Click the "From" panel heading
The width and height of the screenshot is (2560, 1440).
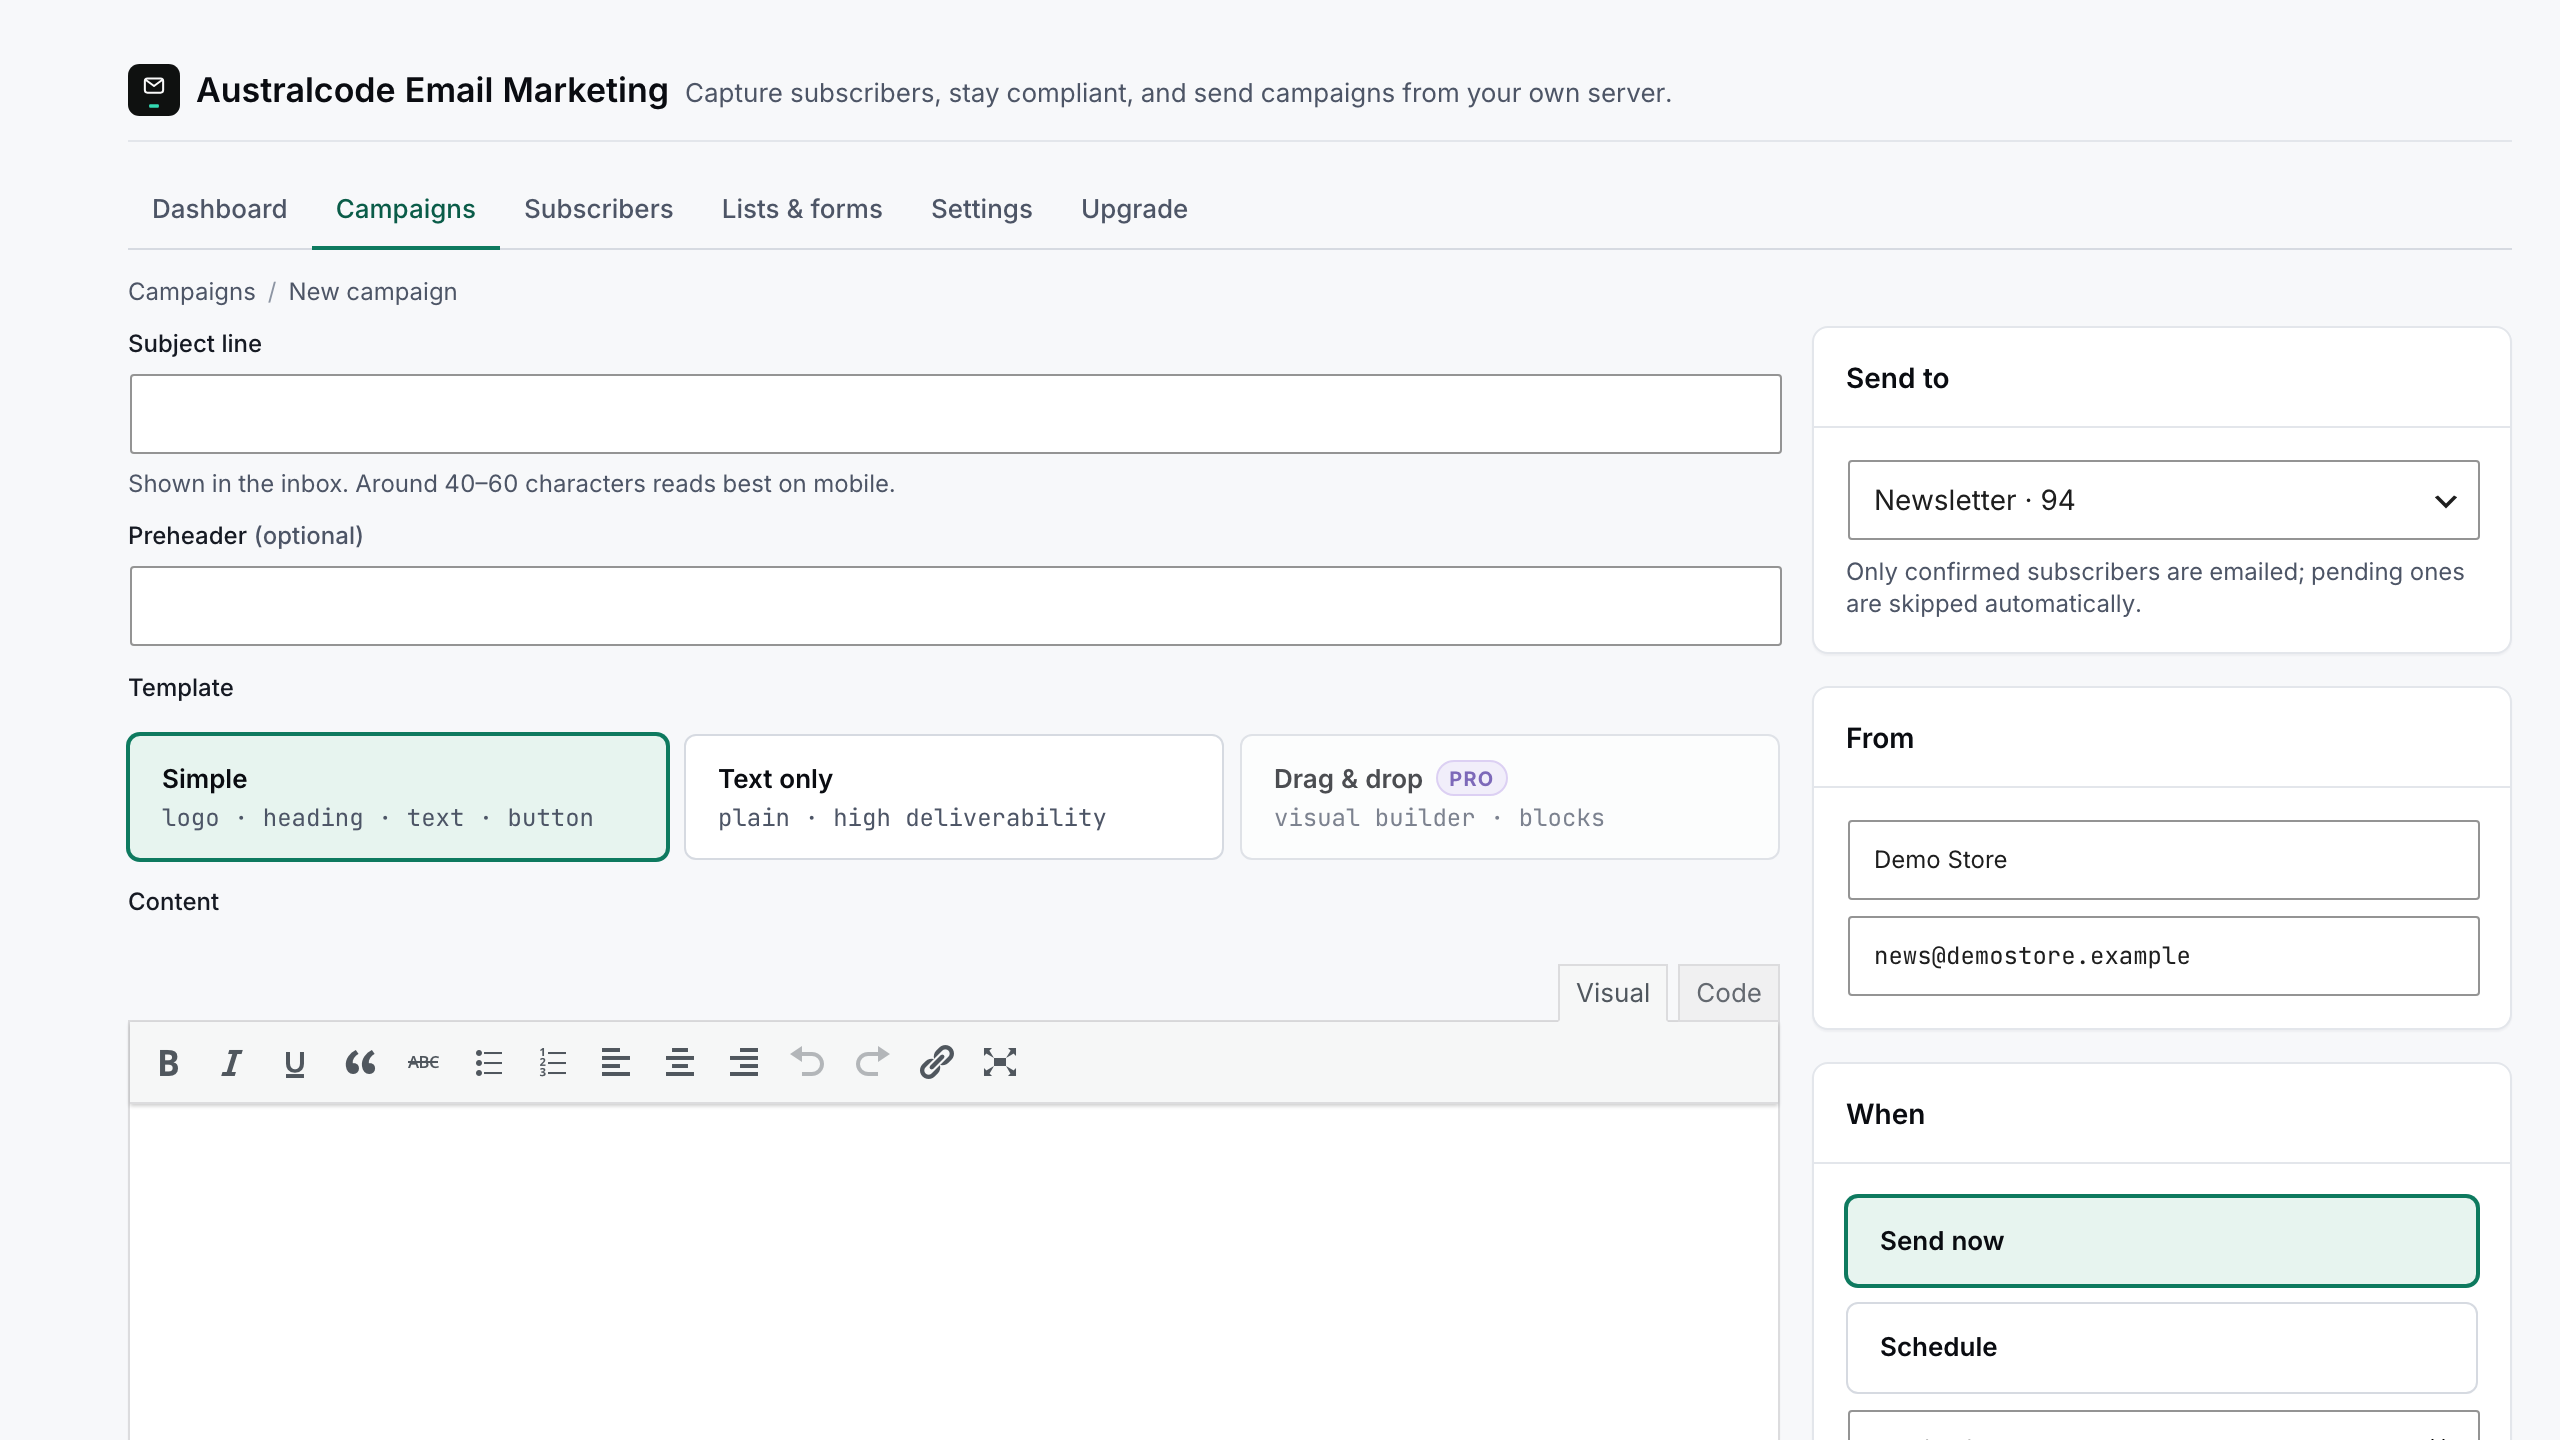click(1880, 738)
